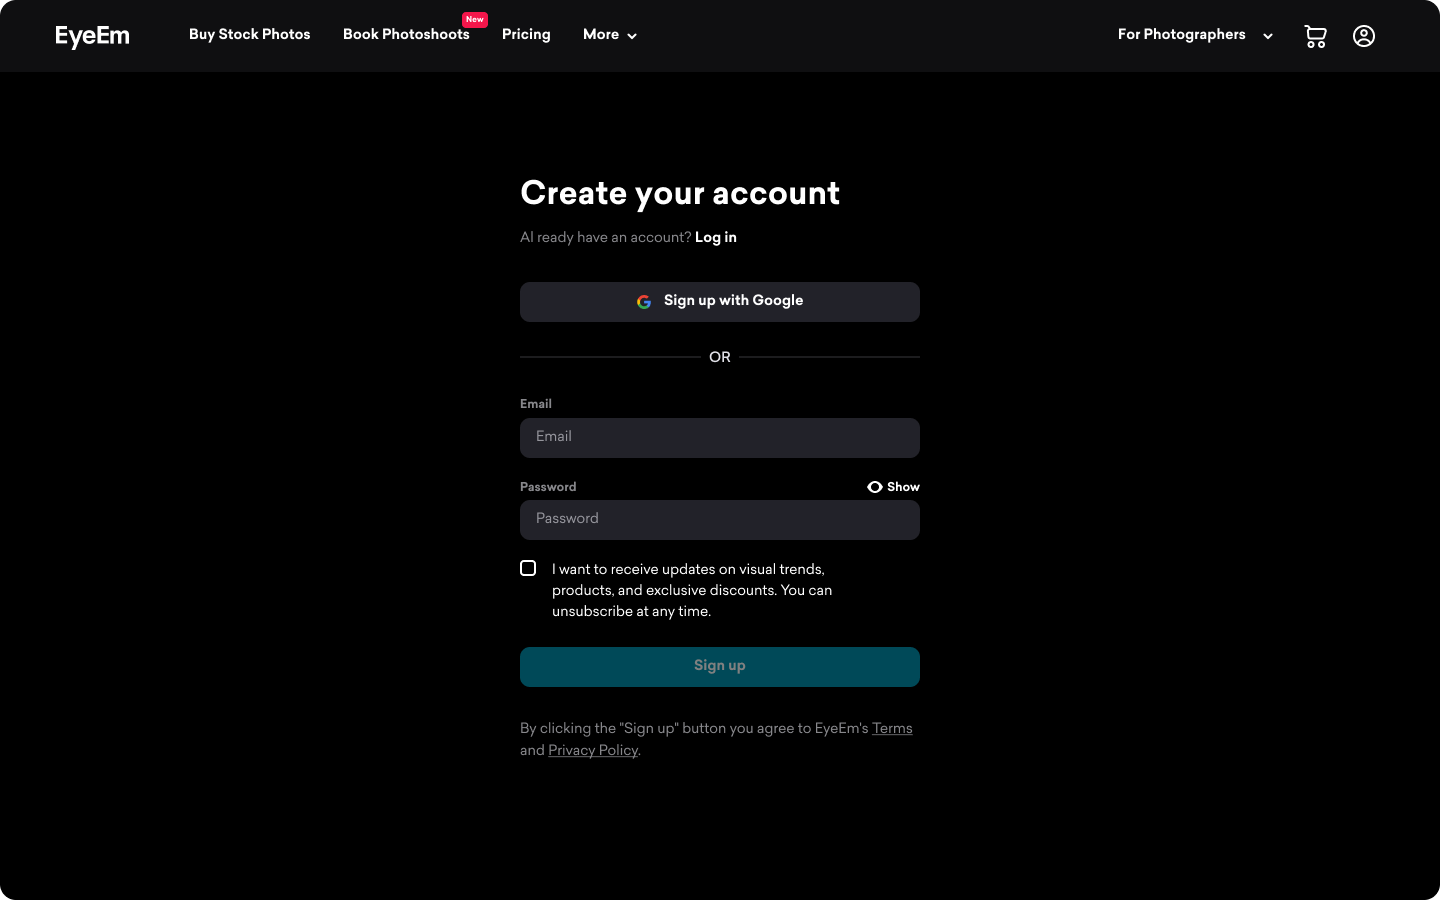Open the Pricing page

click(526, 34)
